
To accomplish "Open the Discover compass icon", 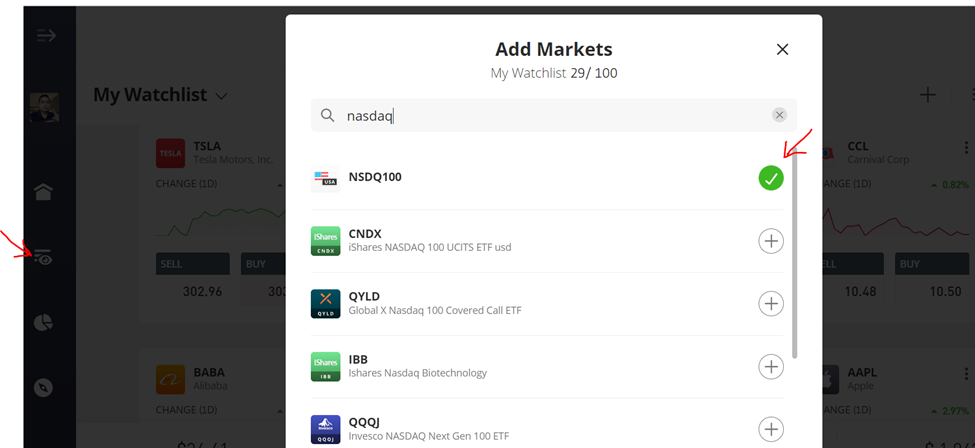I will pos(43,388).
